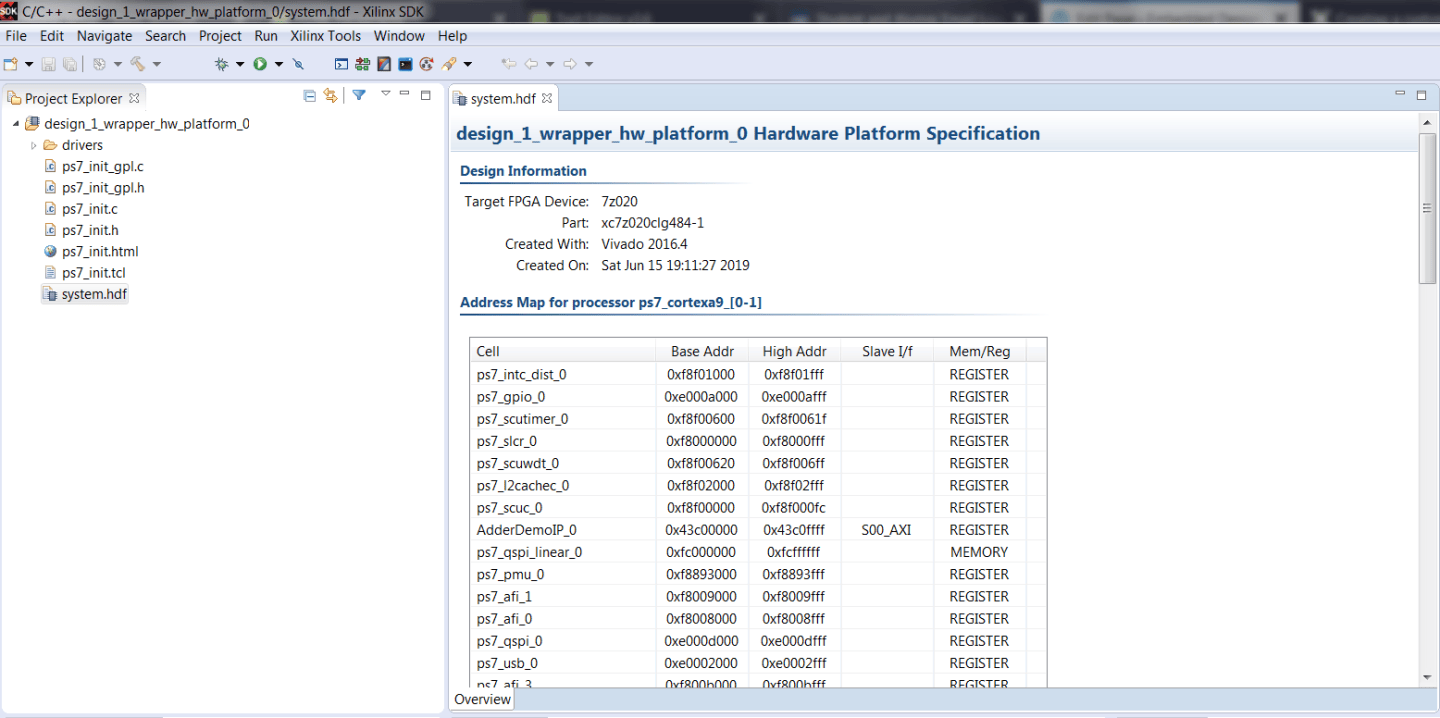Screen dimensions: 1440x718
Task: Expand the drivers folder
Action: click(x=33, y=146)
